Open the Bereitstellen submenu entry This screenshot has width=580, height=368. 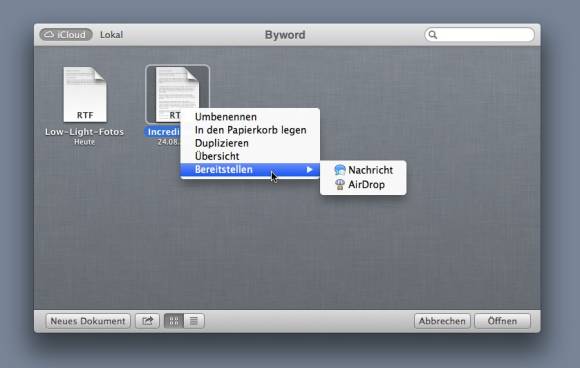pos(250,170)
